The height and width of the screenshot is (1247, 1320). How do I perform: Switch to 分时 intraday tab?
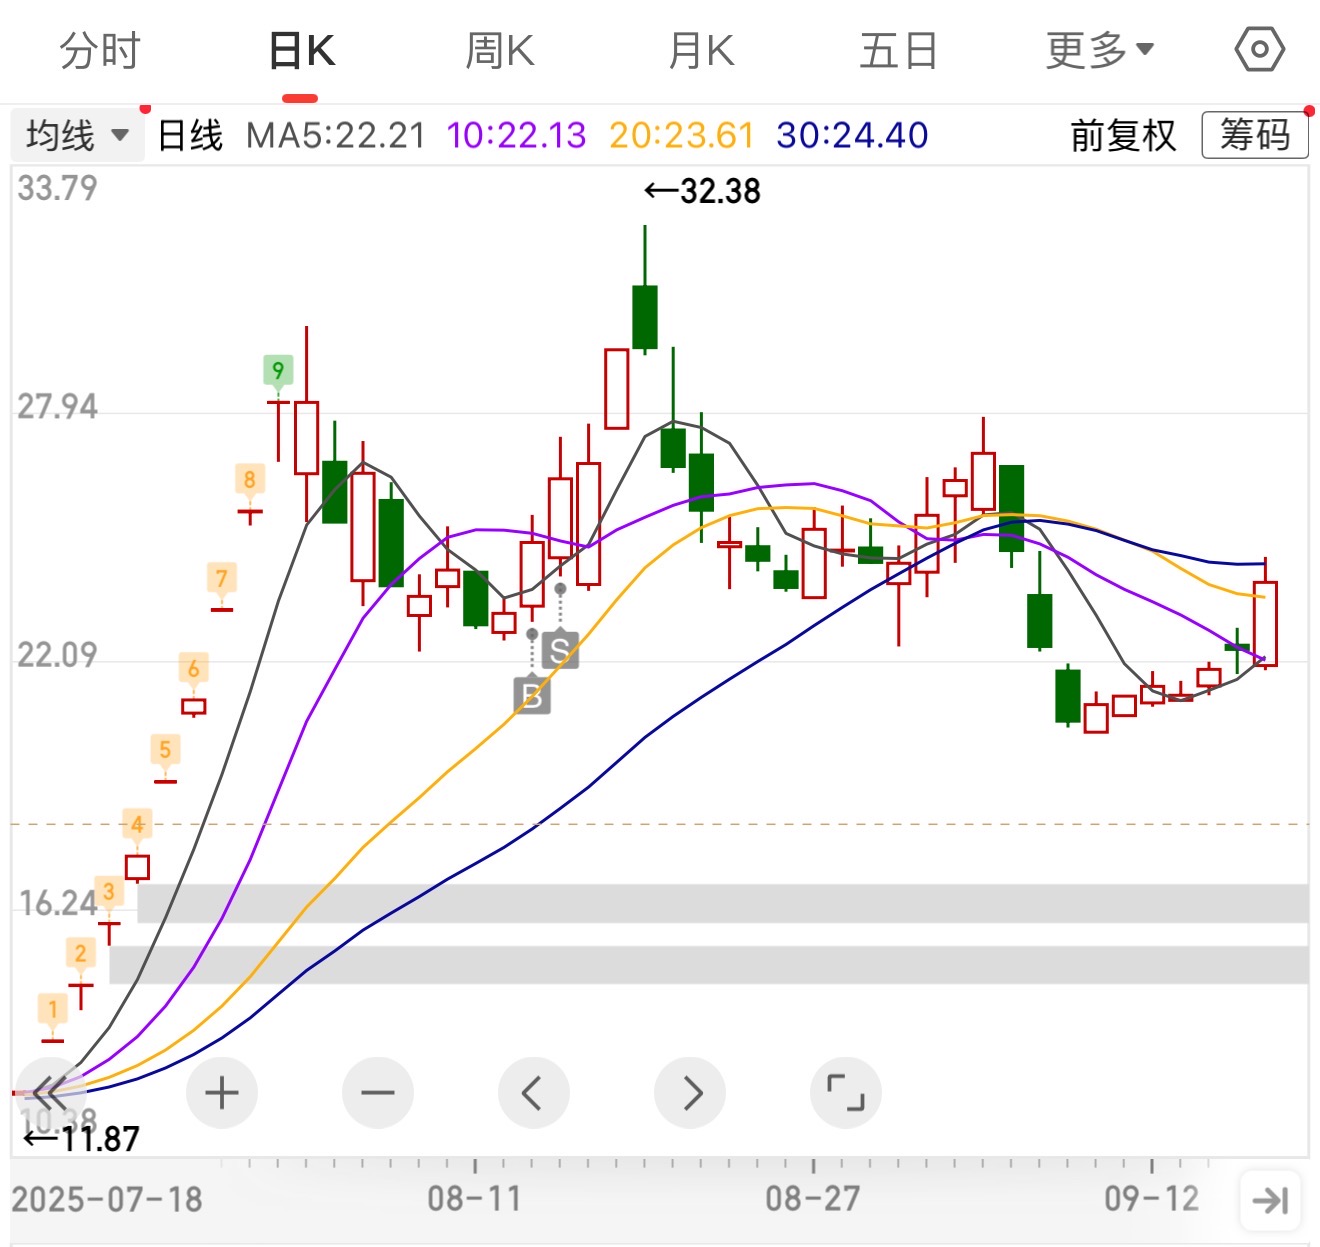pos(99,50)
